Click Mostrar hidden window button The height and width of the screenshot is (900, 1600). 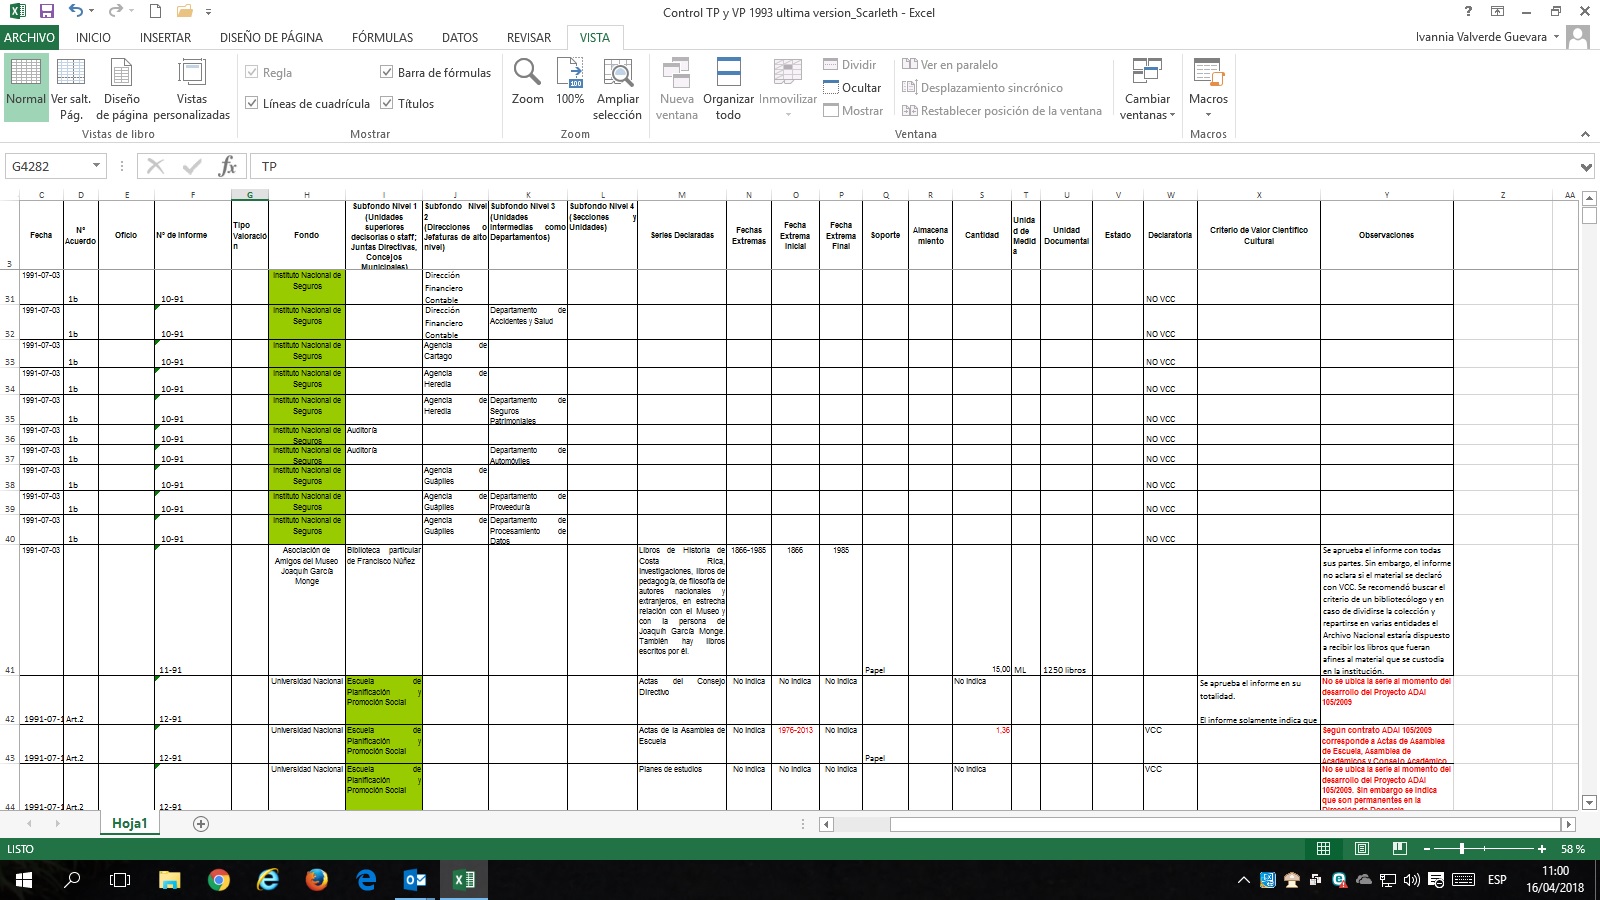tap(853, 111)
